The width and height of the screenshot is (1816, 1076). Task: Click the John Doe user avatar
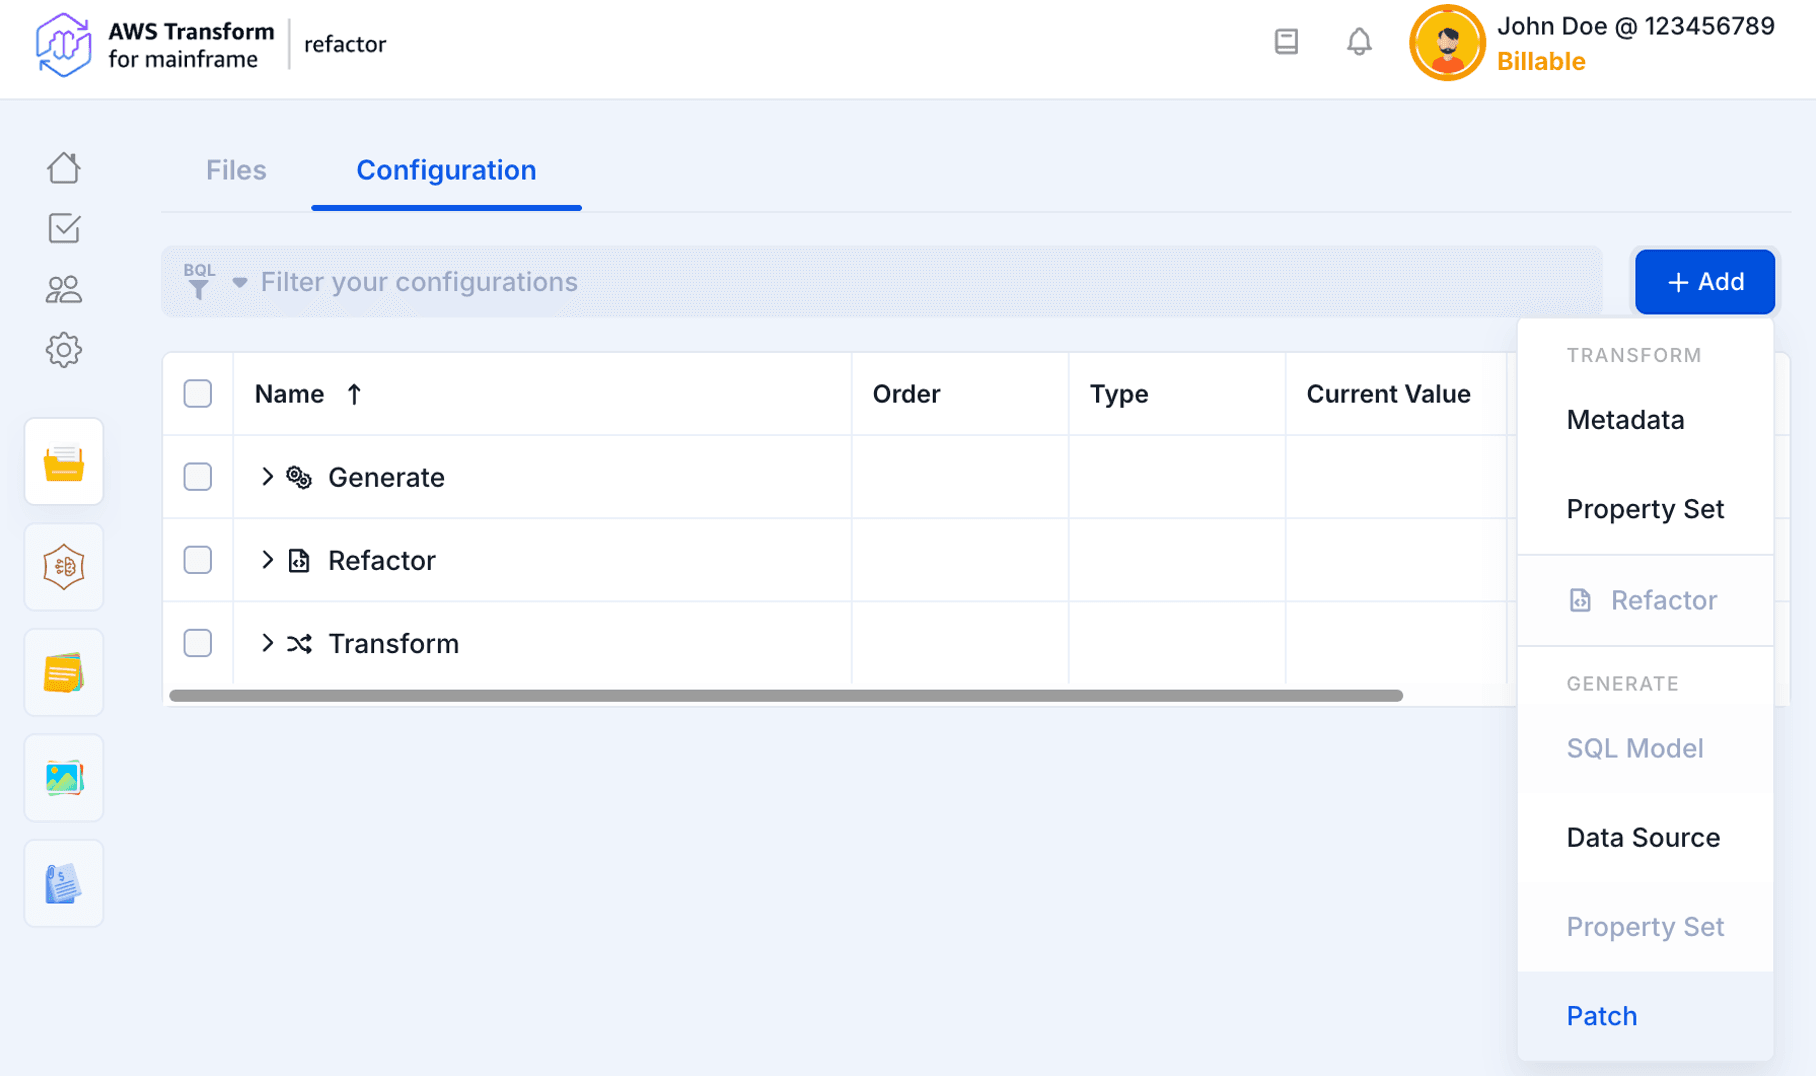[1446, 43]
